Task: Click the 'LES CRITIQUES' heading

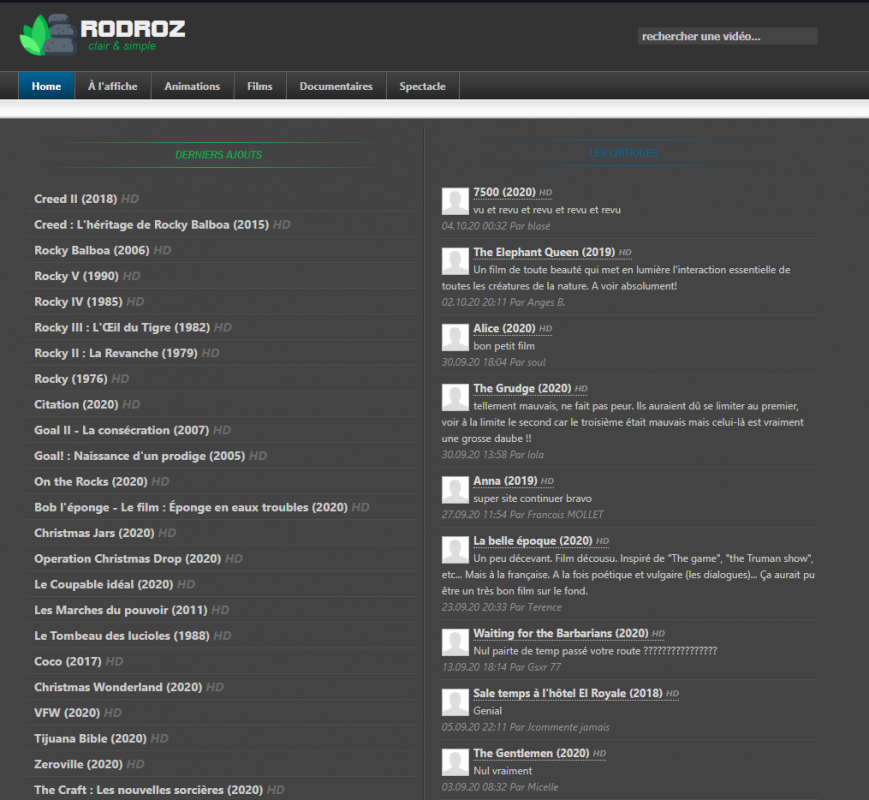Action: pos(623,153)
